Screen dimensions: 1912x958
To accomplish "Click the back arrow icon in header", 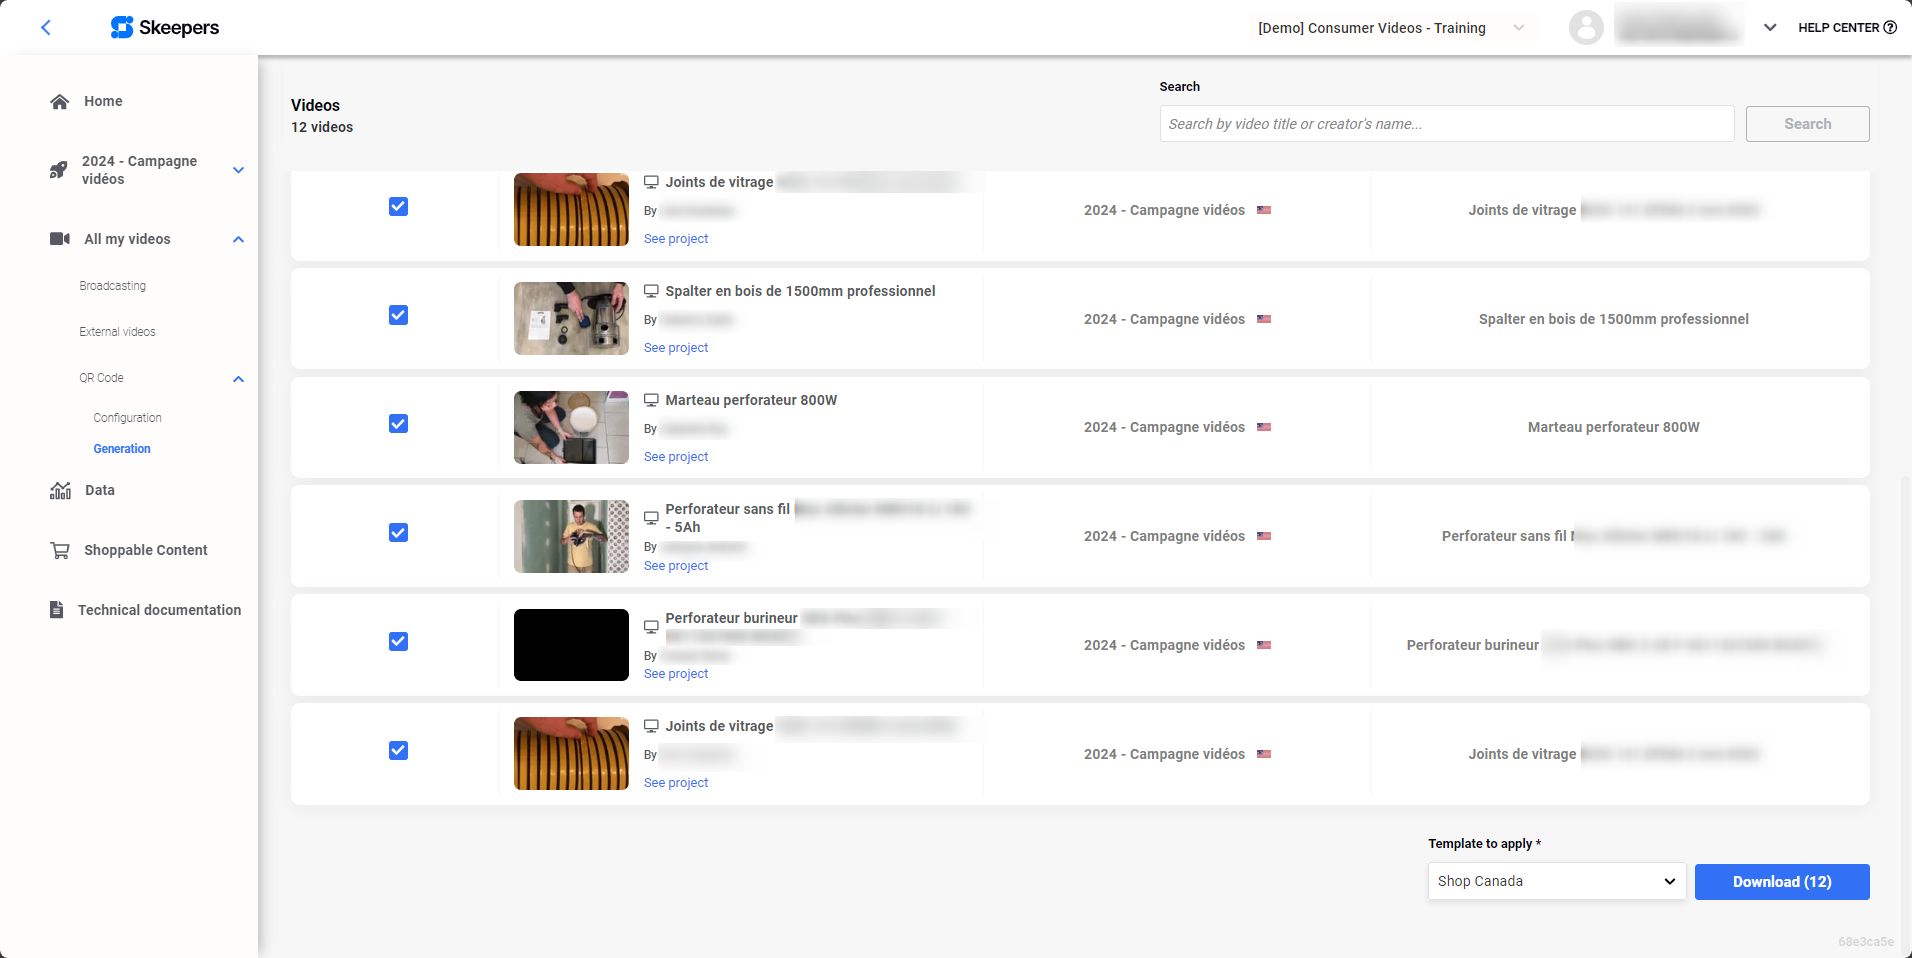I will (x=46, y=28).
